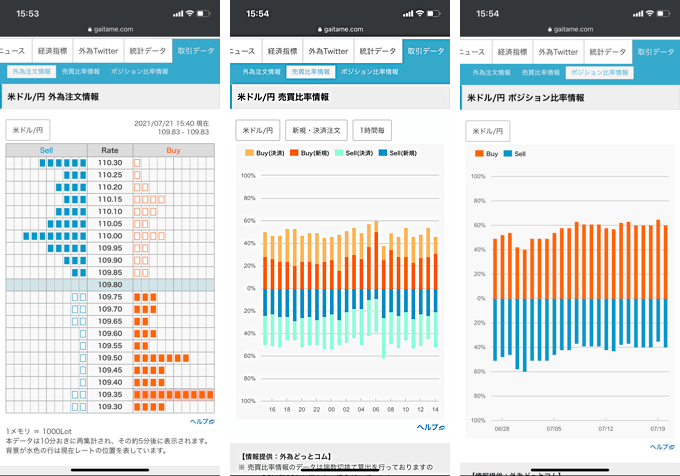The height and width of the screenshot is (476, 680).
Task: Open the 米ドル/円 currency selector on the ポジション比率情報 screen
Action: pyautogui.click(x=487, y=131)
